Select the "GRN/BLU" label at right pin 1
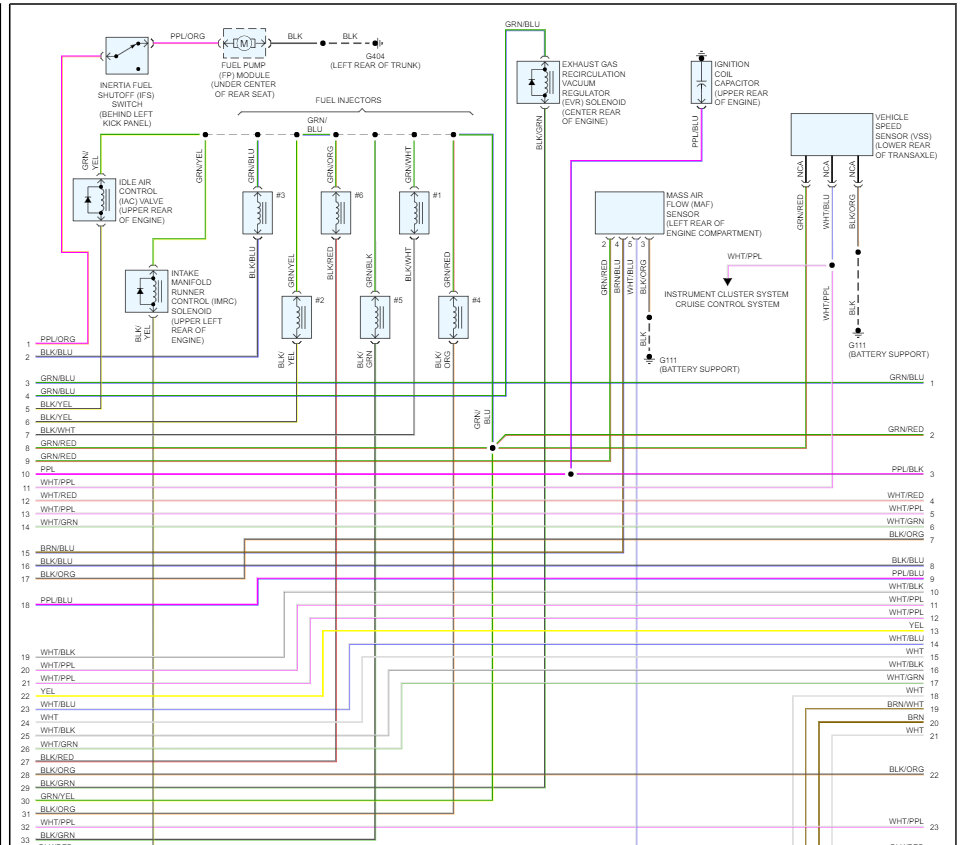Image resolution: width=960 pixels, height=845 pixels. point(906,377)
